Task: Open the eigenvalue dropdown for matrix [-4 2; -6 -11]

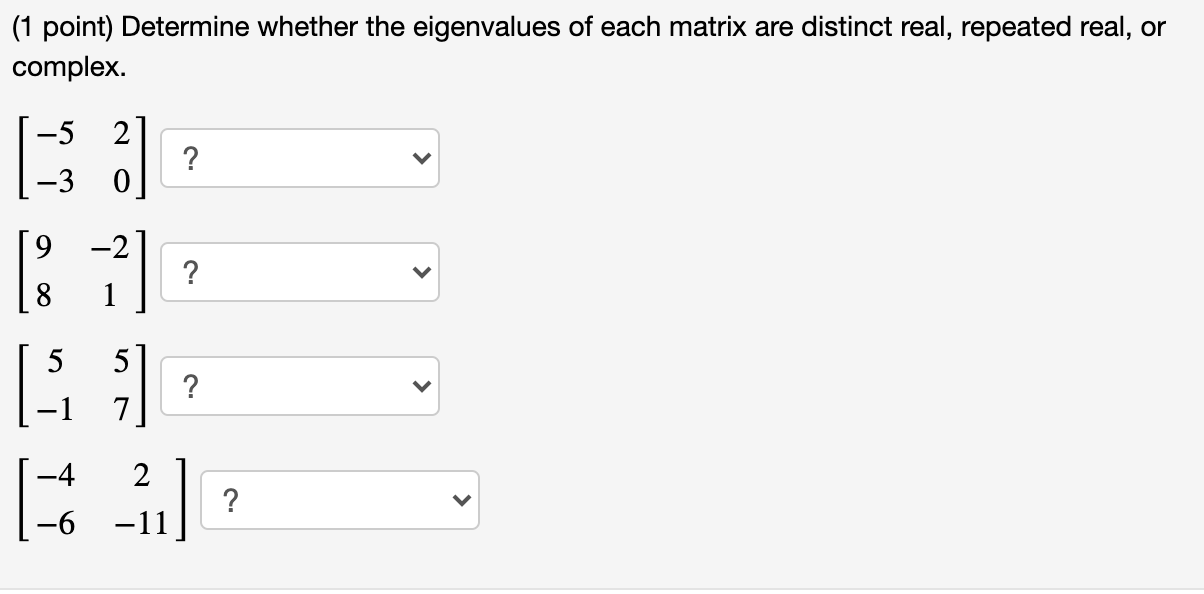Action: 340,499
